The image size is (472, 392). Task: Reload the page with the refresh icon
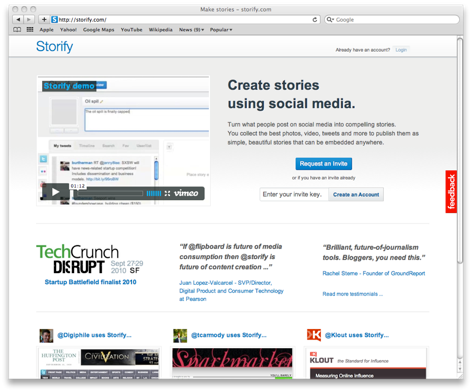coord(314,20)
